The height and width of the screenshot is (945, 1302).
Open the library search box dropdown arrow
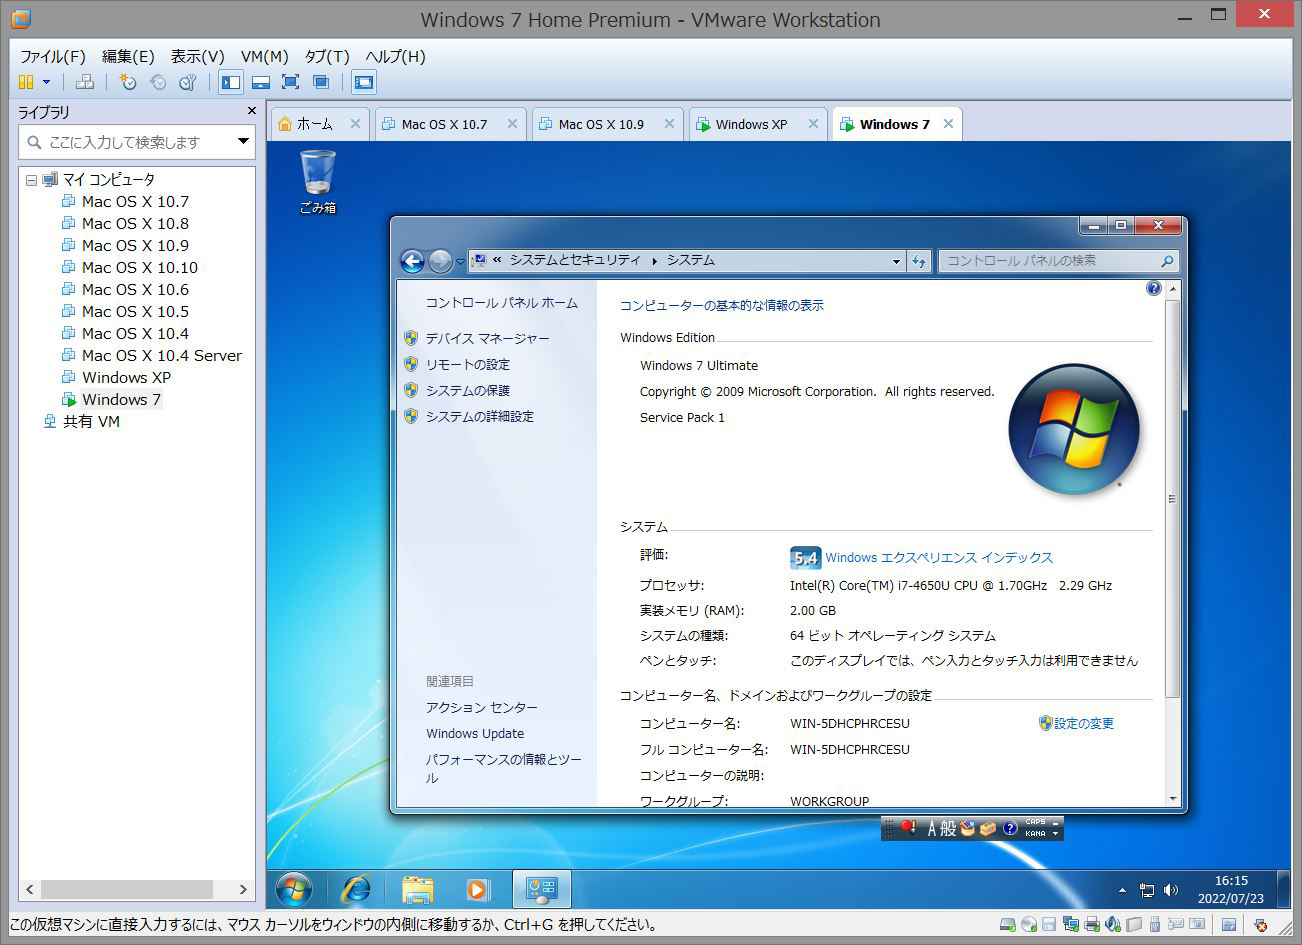pyautogui.click(x=243, y=142)
